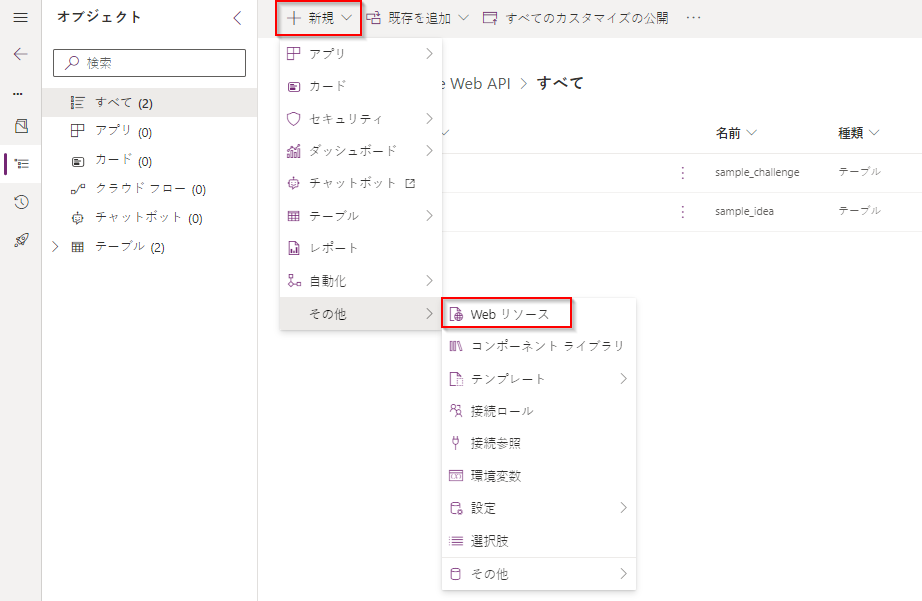Open more options for sample_idea row
Viewport: 922px width, 601px height.
tap(683, 212)
